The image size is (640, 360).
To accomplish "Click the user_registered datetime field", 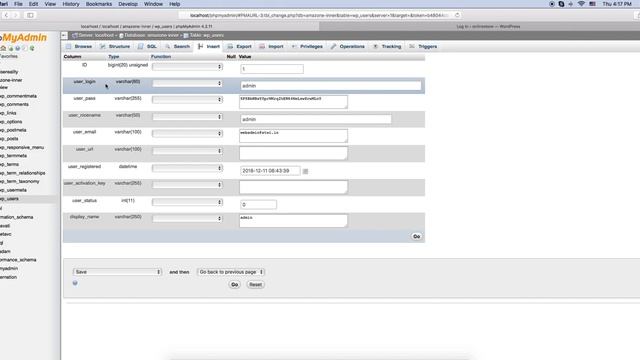I will (270, 171).
